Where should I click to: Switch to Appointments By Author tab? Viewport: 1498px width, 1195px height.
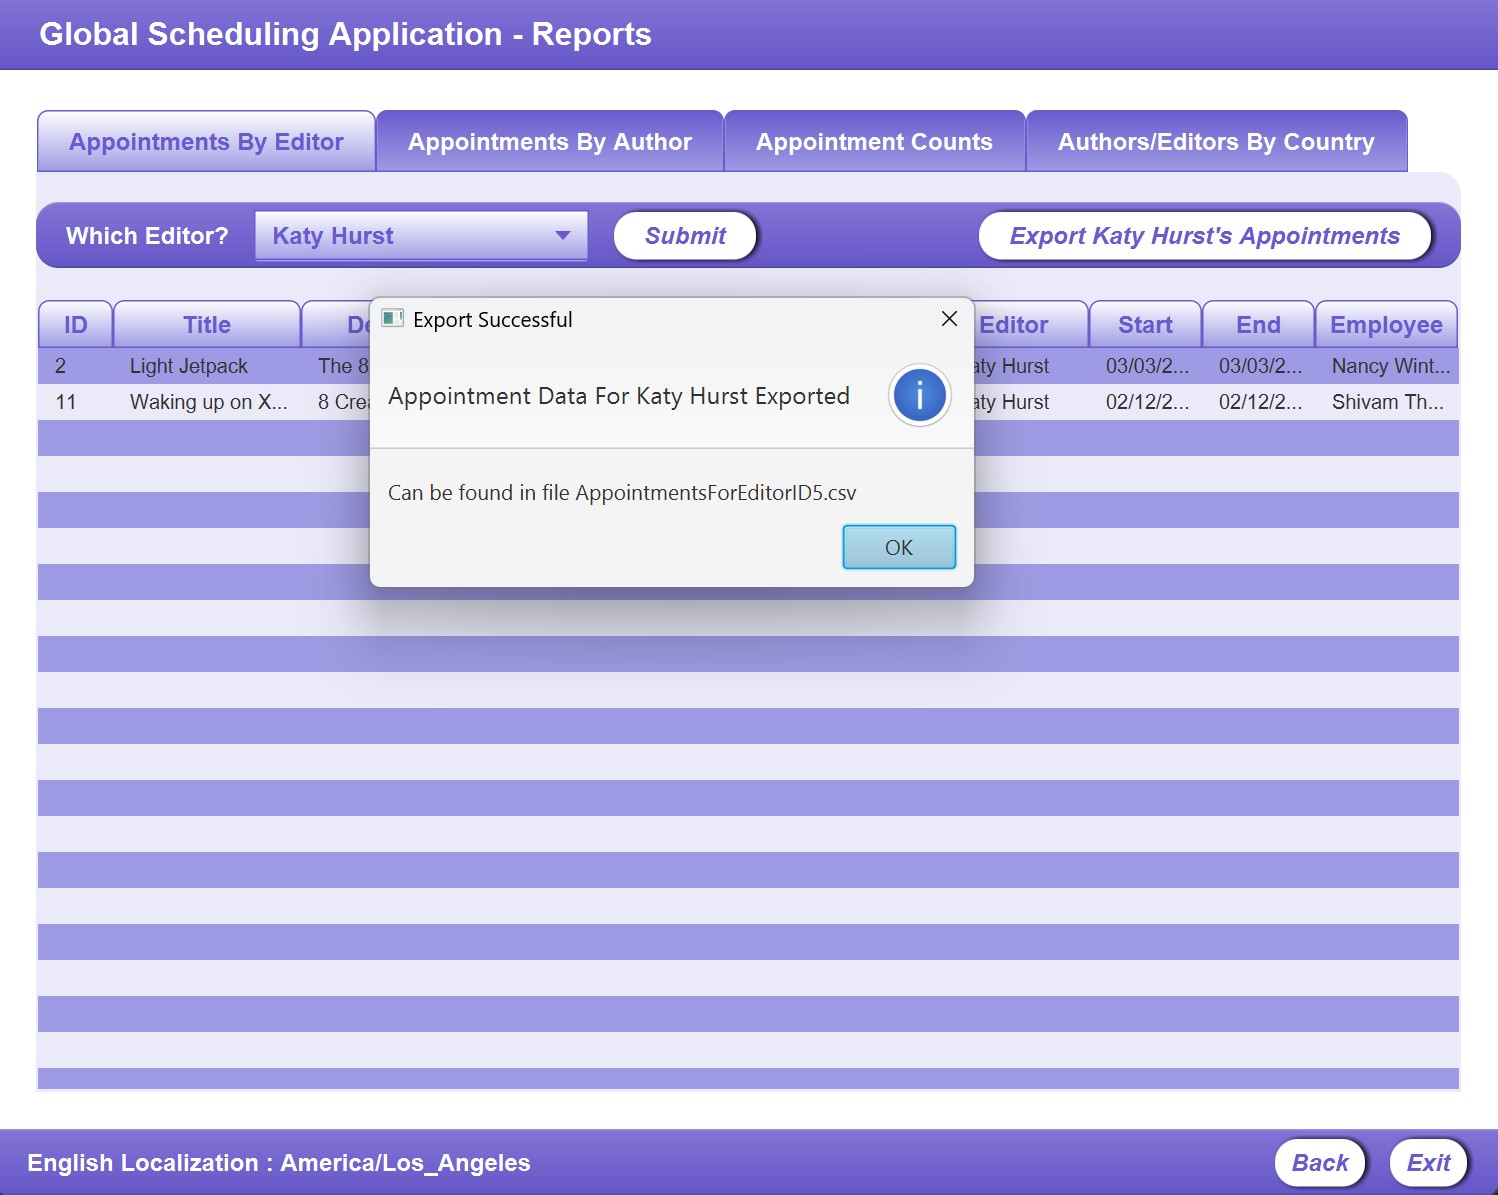pyautogui.click(x=549, y=142)
